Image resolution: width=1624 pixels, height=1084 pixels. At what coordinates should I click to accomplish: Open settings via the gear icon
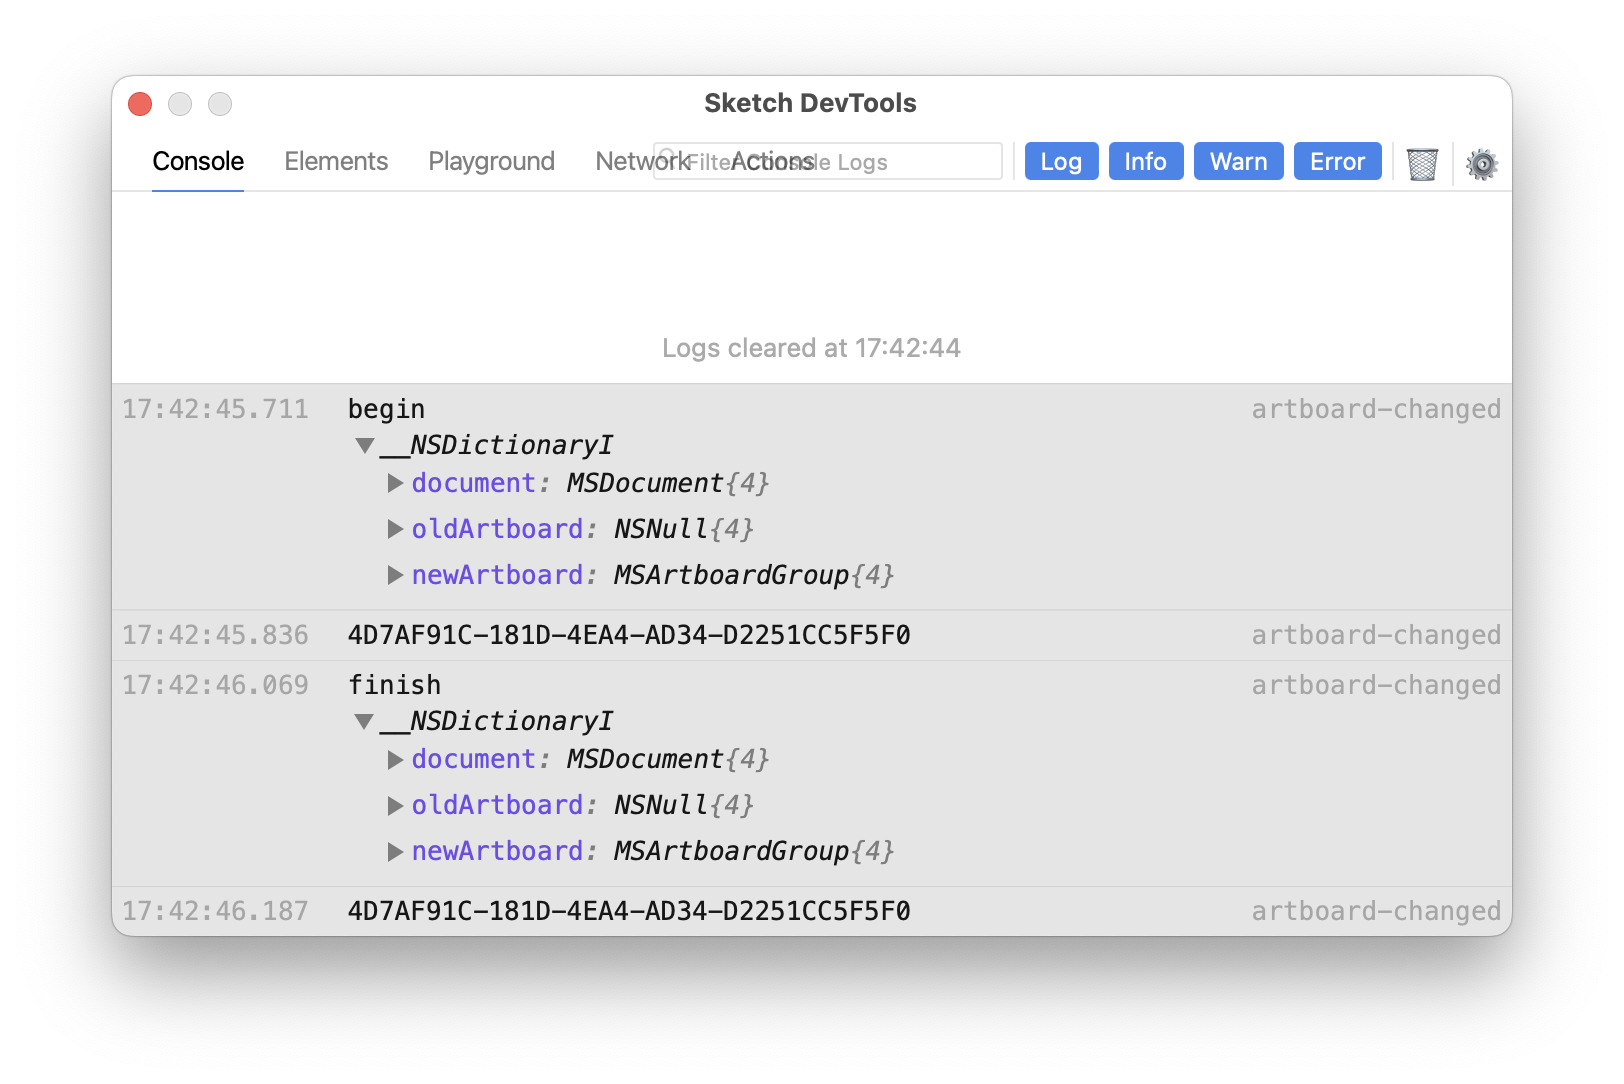coord(1482,163)
